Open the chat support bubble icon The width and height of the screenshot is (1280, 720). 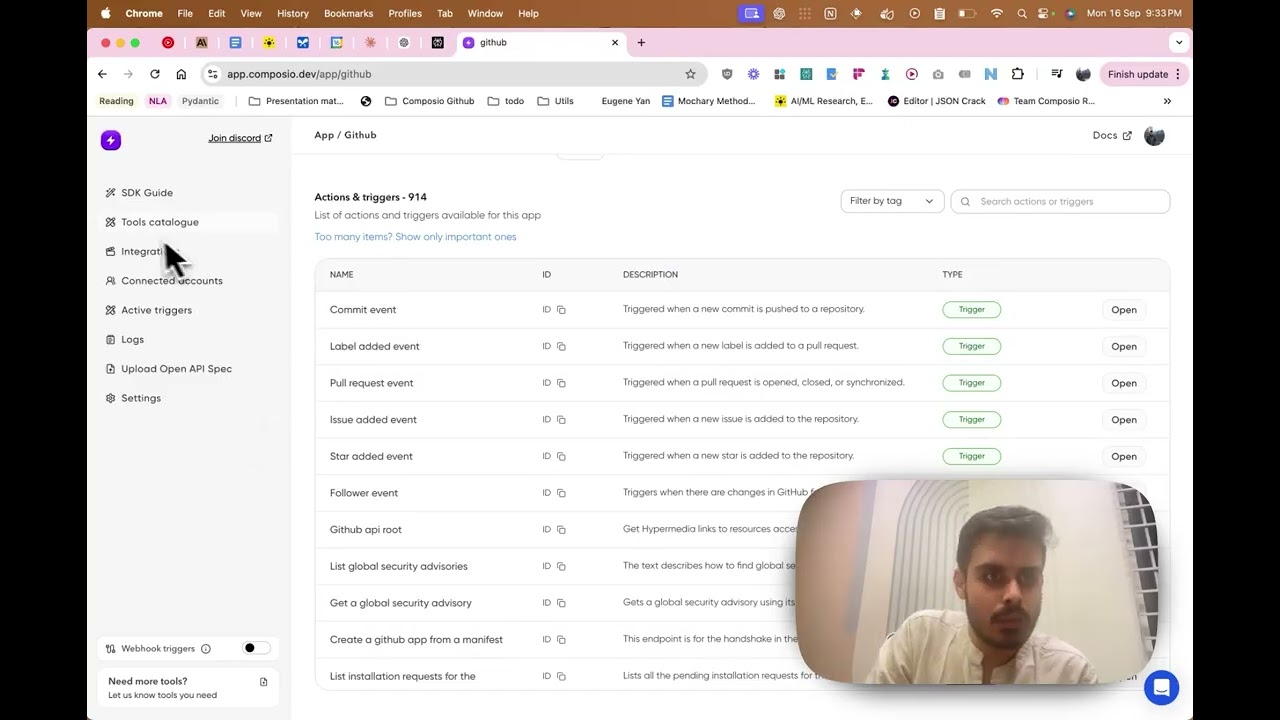(x=1161, y=688)
